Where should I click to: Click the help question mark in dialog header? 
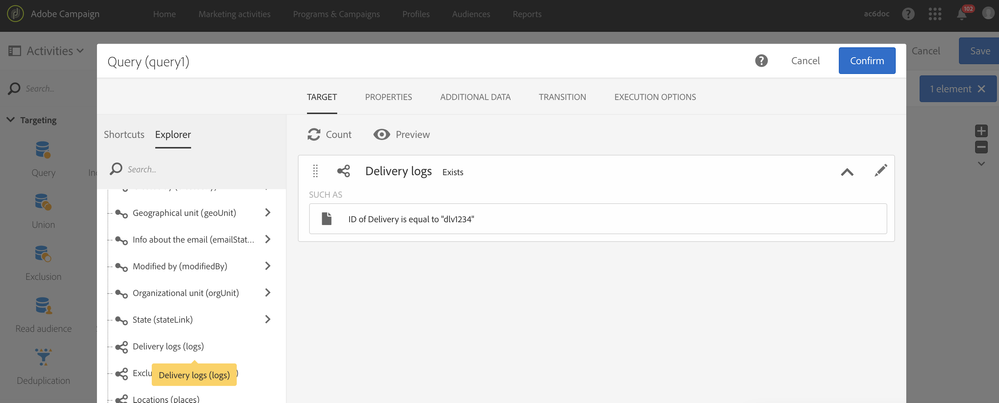[x=761, y=61]
